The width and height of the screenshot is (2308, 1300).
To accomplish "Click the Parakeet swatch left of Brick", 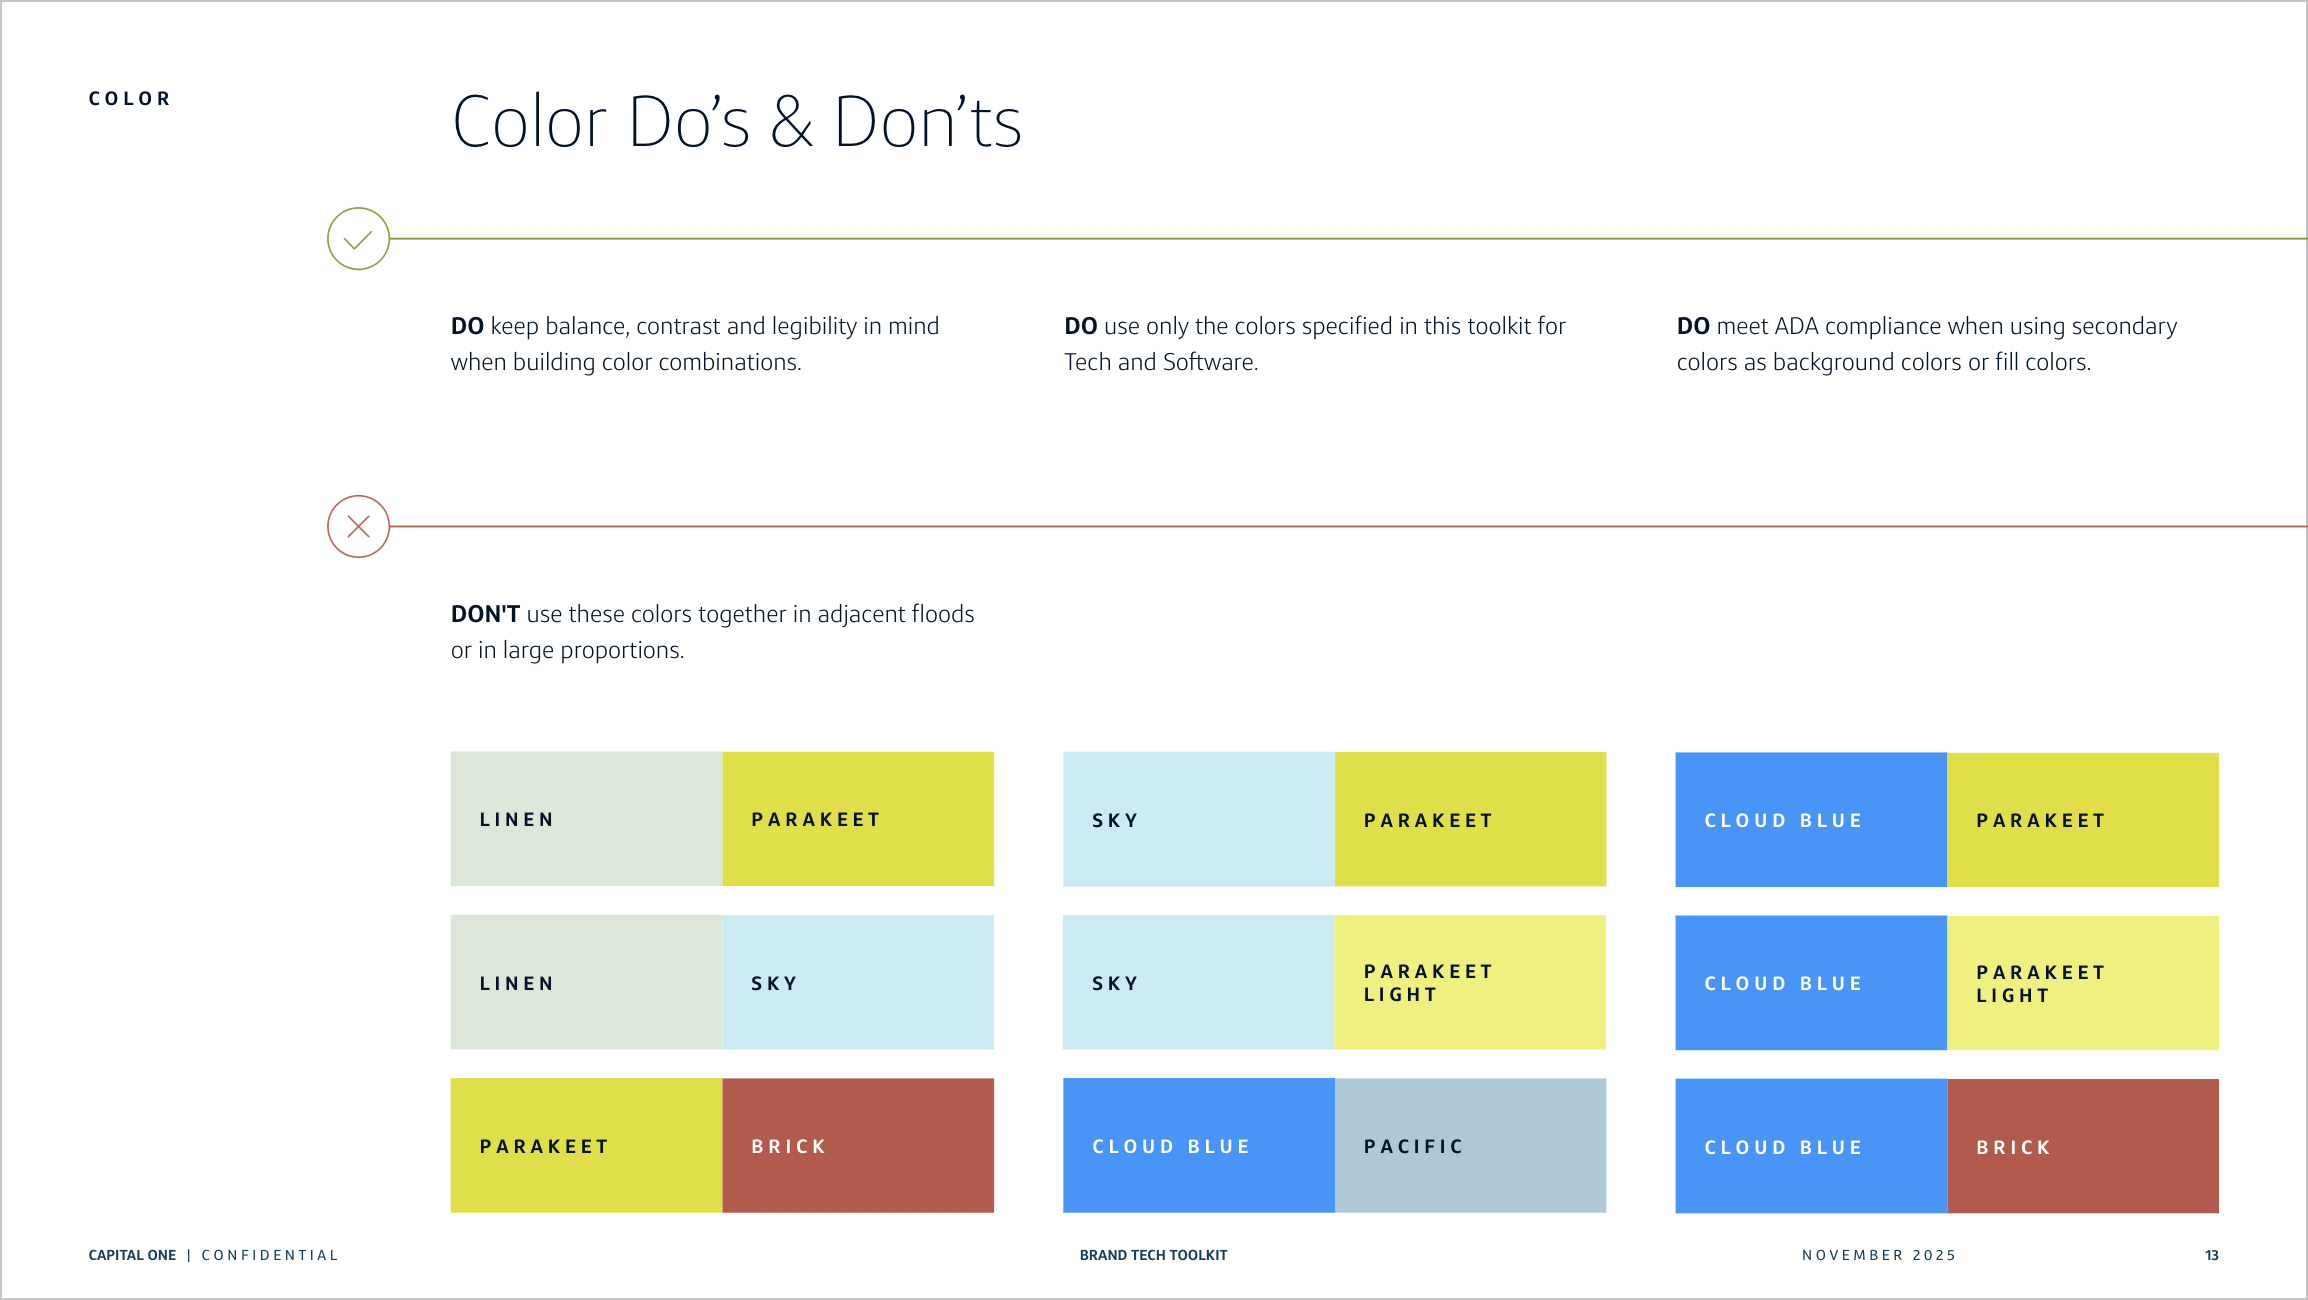I will 586,1146.
